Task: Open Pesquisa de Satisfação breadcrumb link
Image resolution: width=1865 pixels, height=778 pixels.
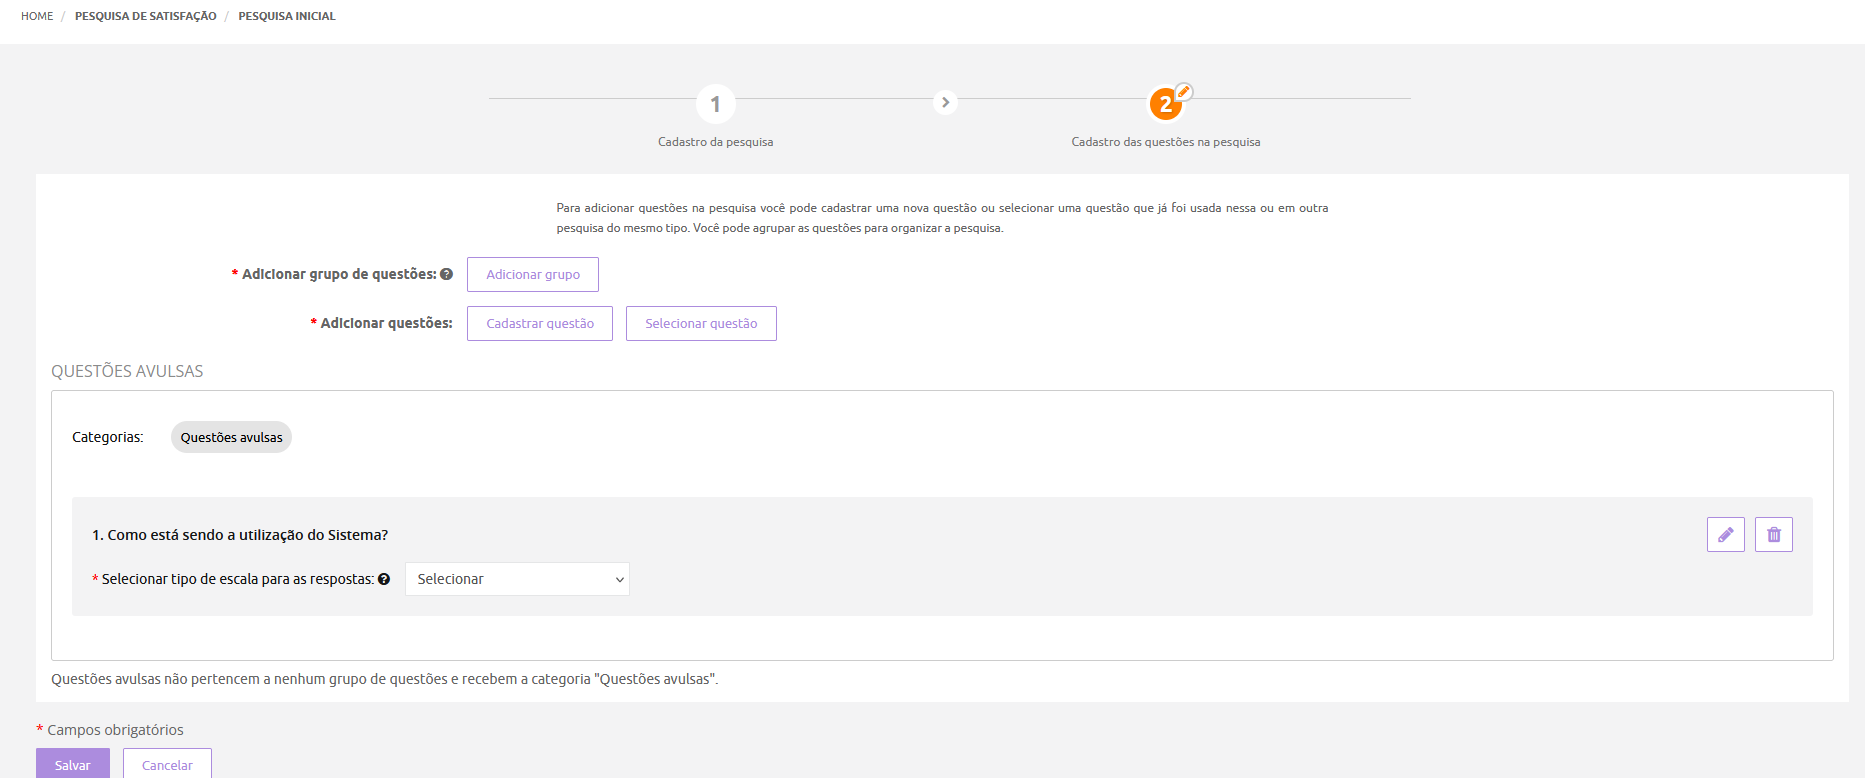Action: click(145, 16)
